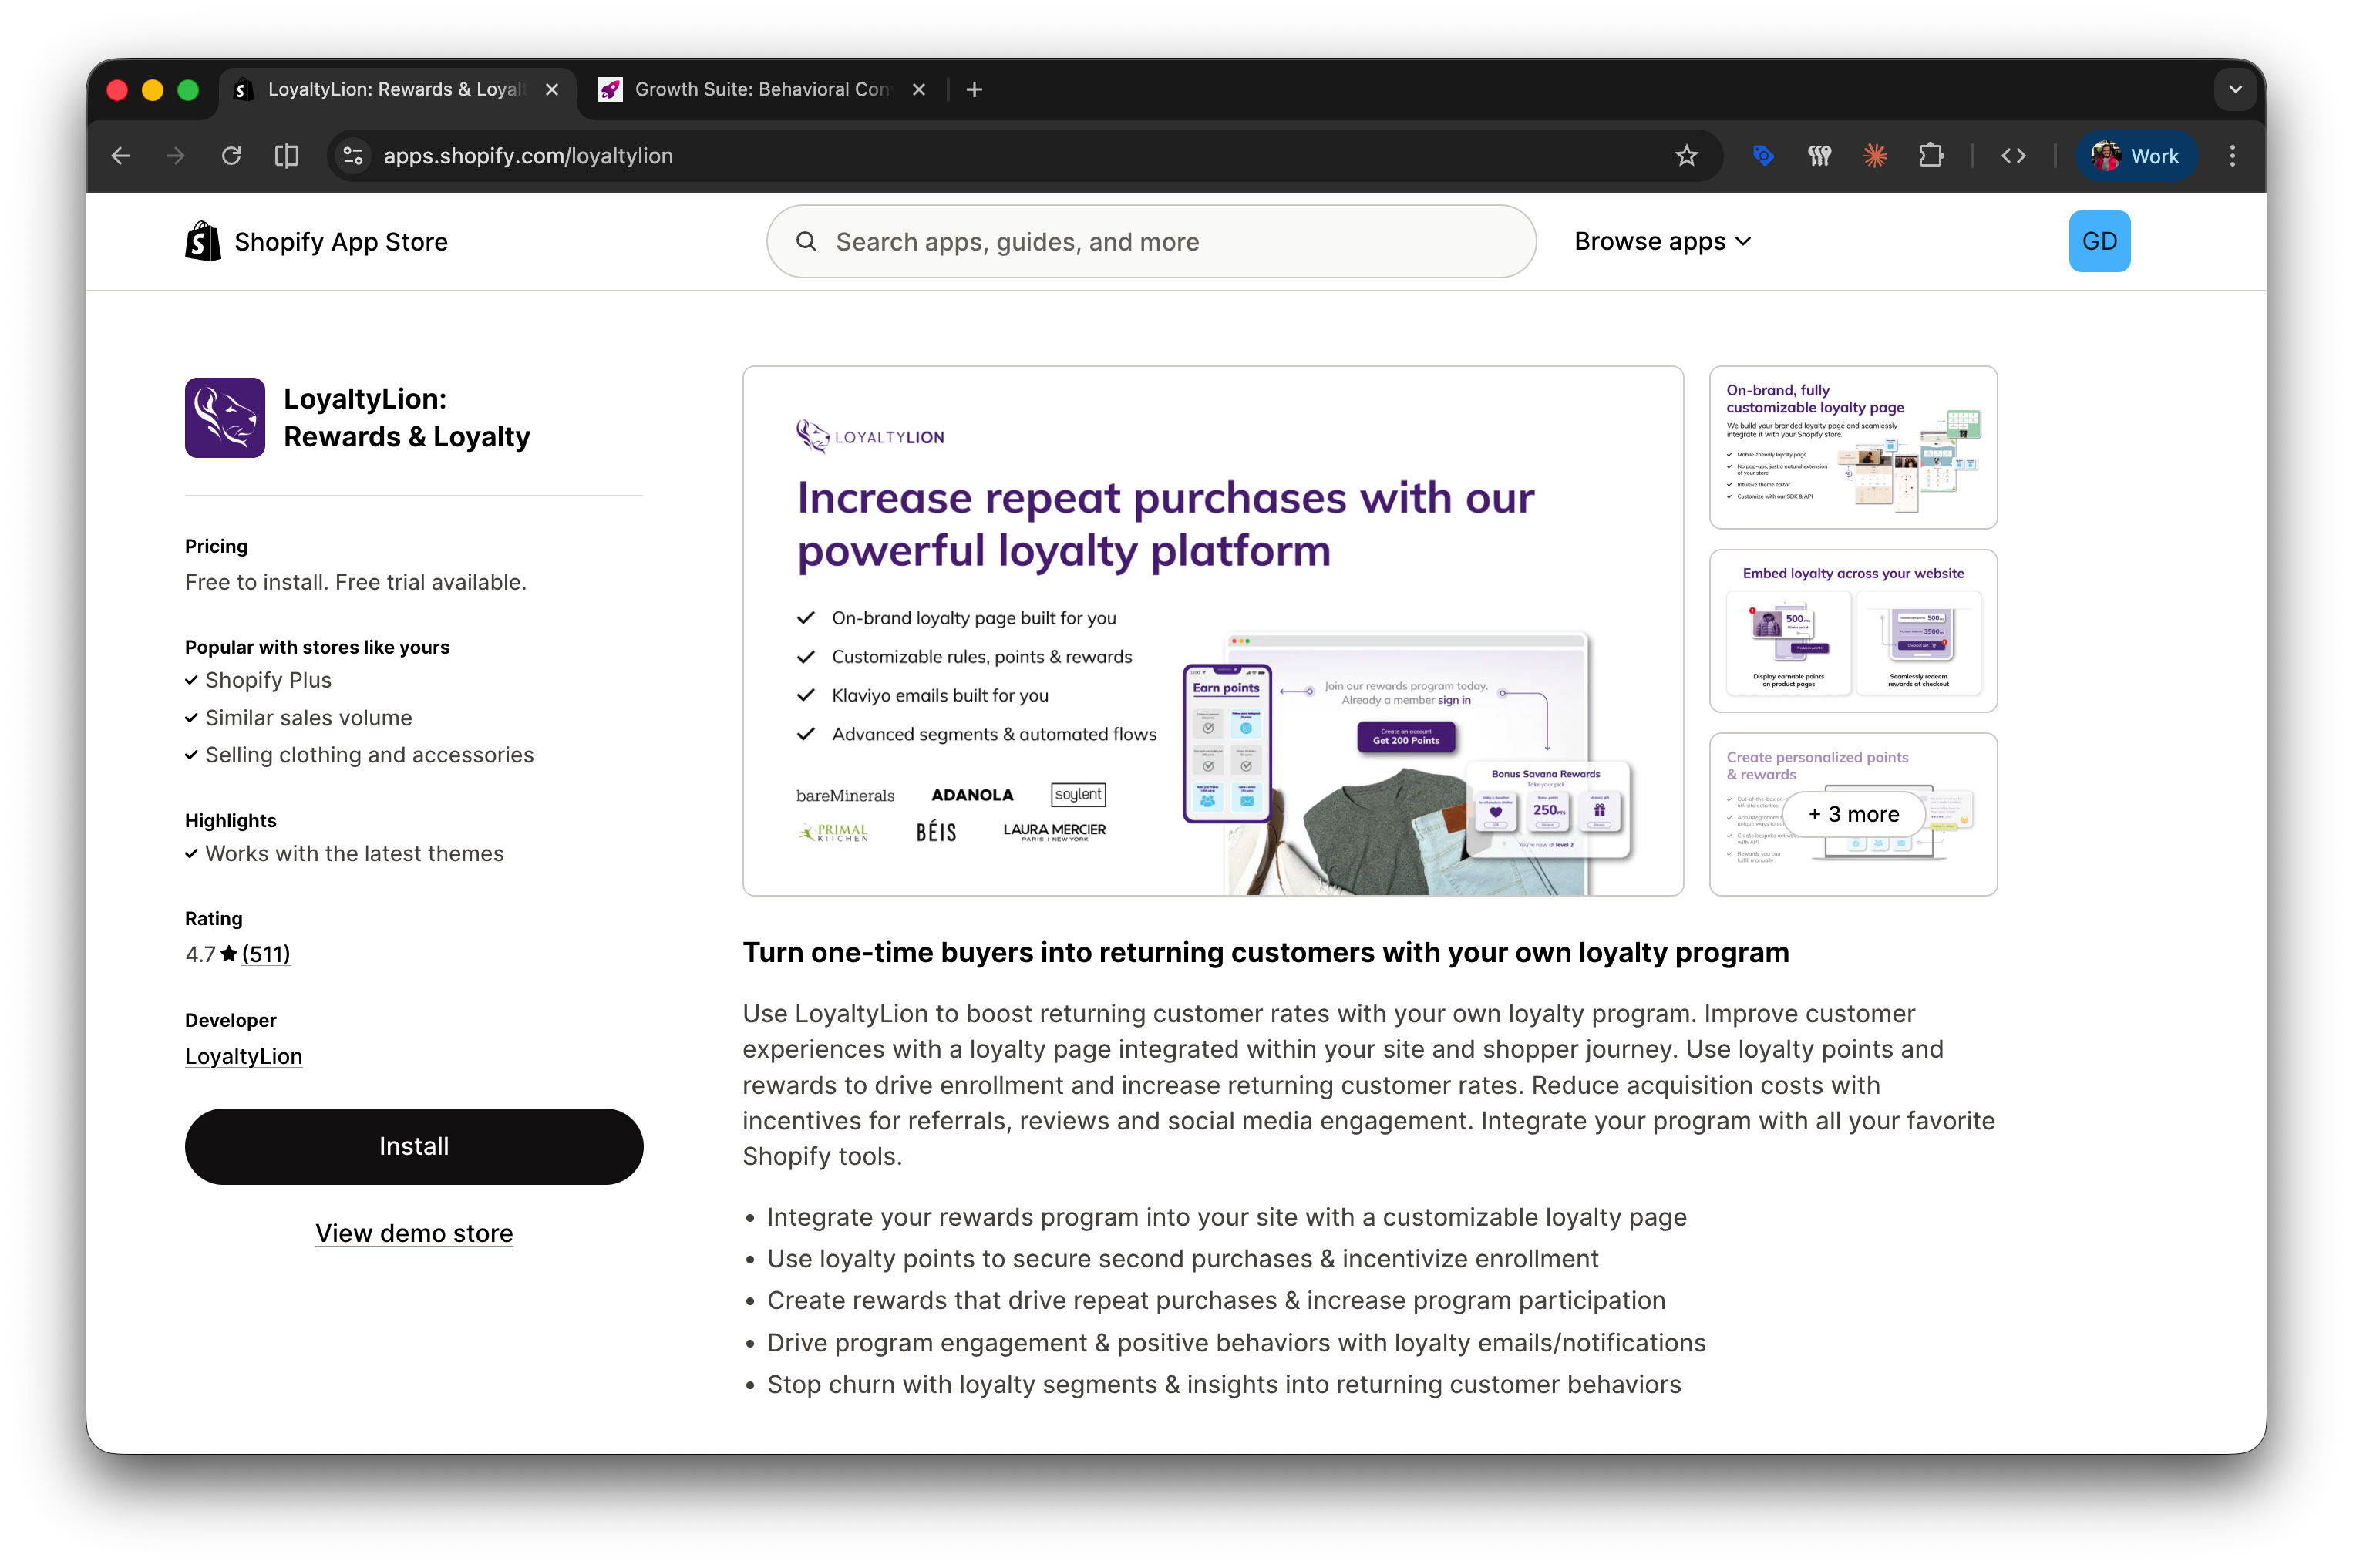This screenshot has height=1568, width=2353.
Task: Open the View demo store link
Action: coord(414,1233)
